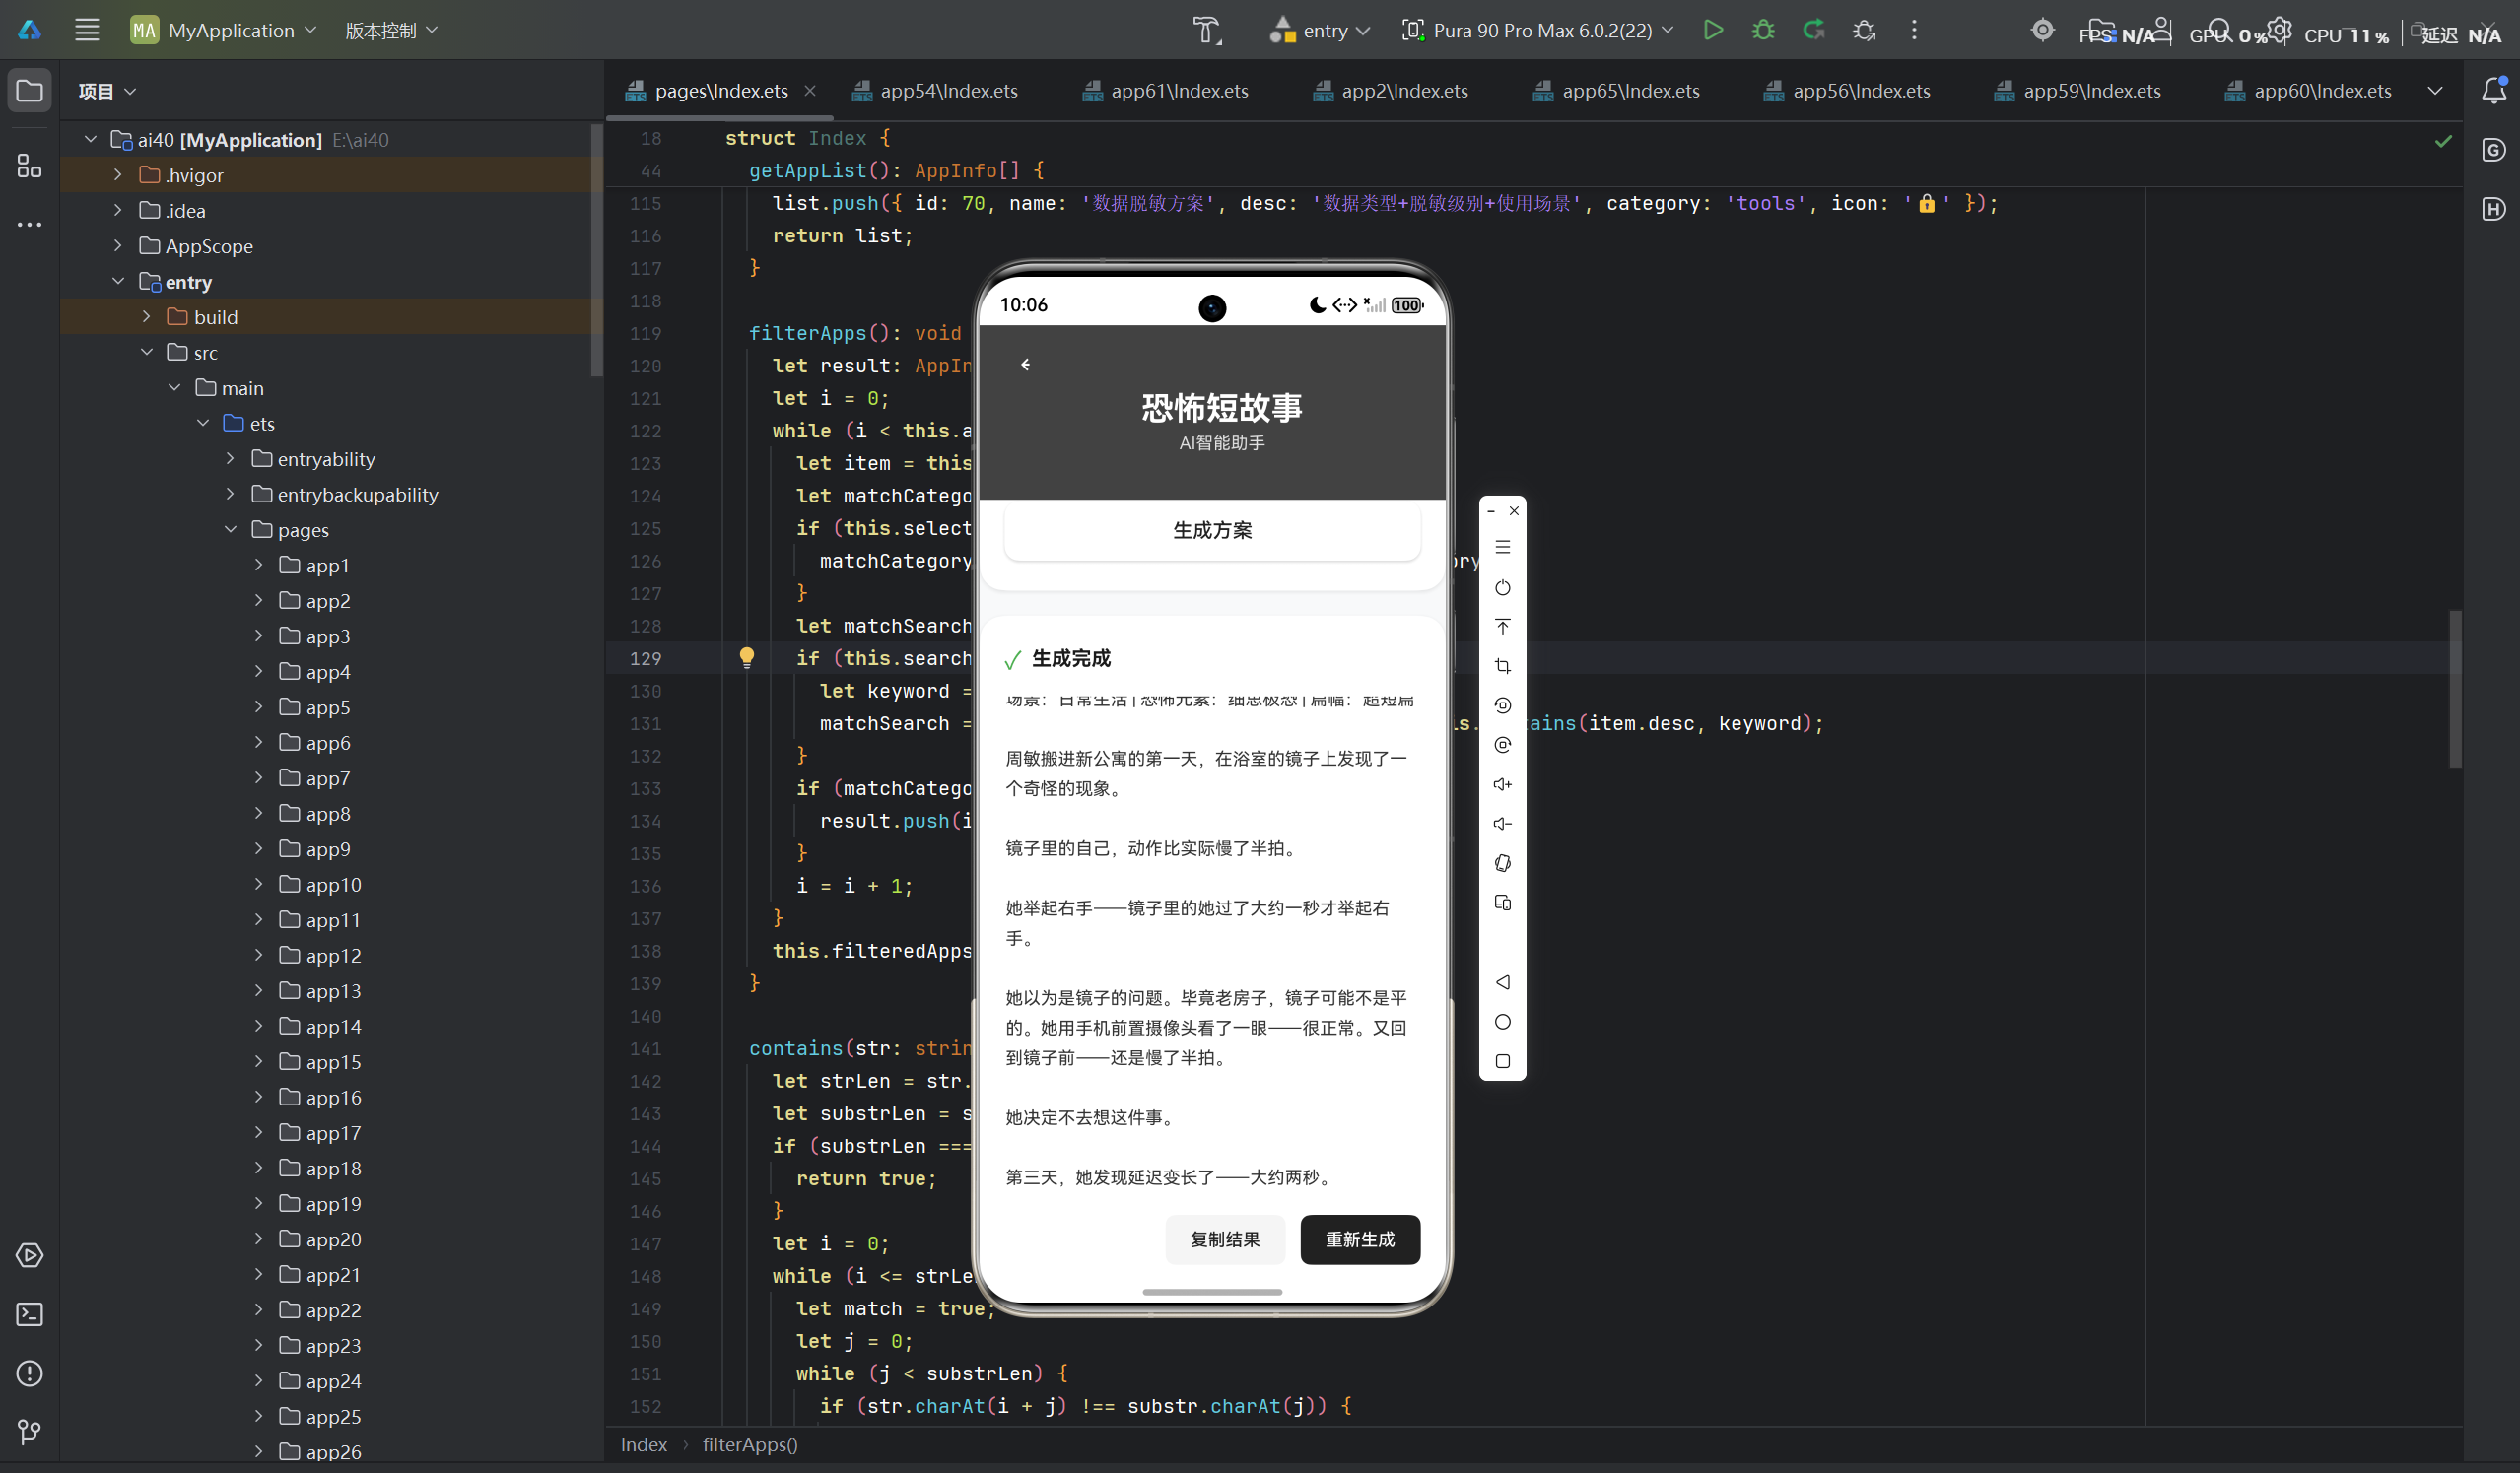Open the version control branch icon at bottom left
Viewport: 2520px width, 1473px height.
point(30,1432)
